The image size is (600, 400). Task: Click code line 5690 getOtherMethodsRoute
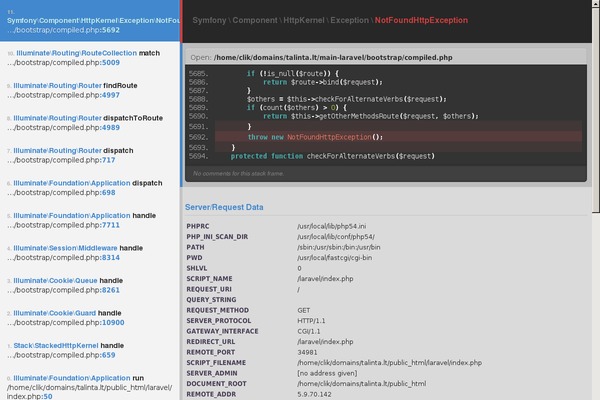371,116
